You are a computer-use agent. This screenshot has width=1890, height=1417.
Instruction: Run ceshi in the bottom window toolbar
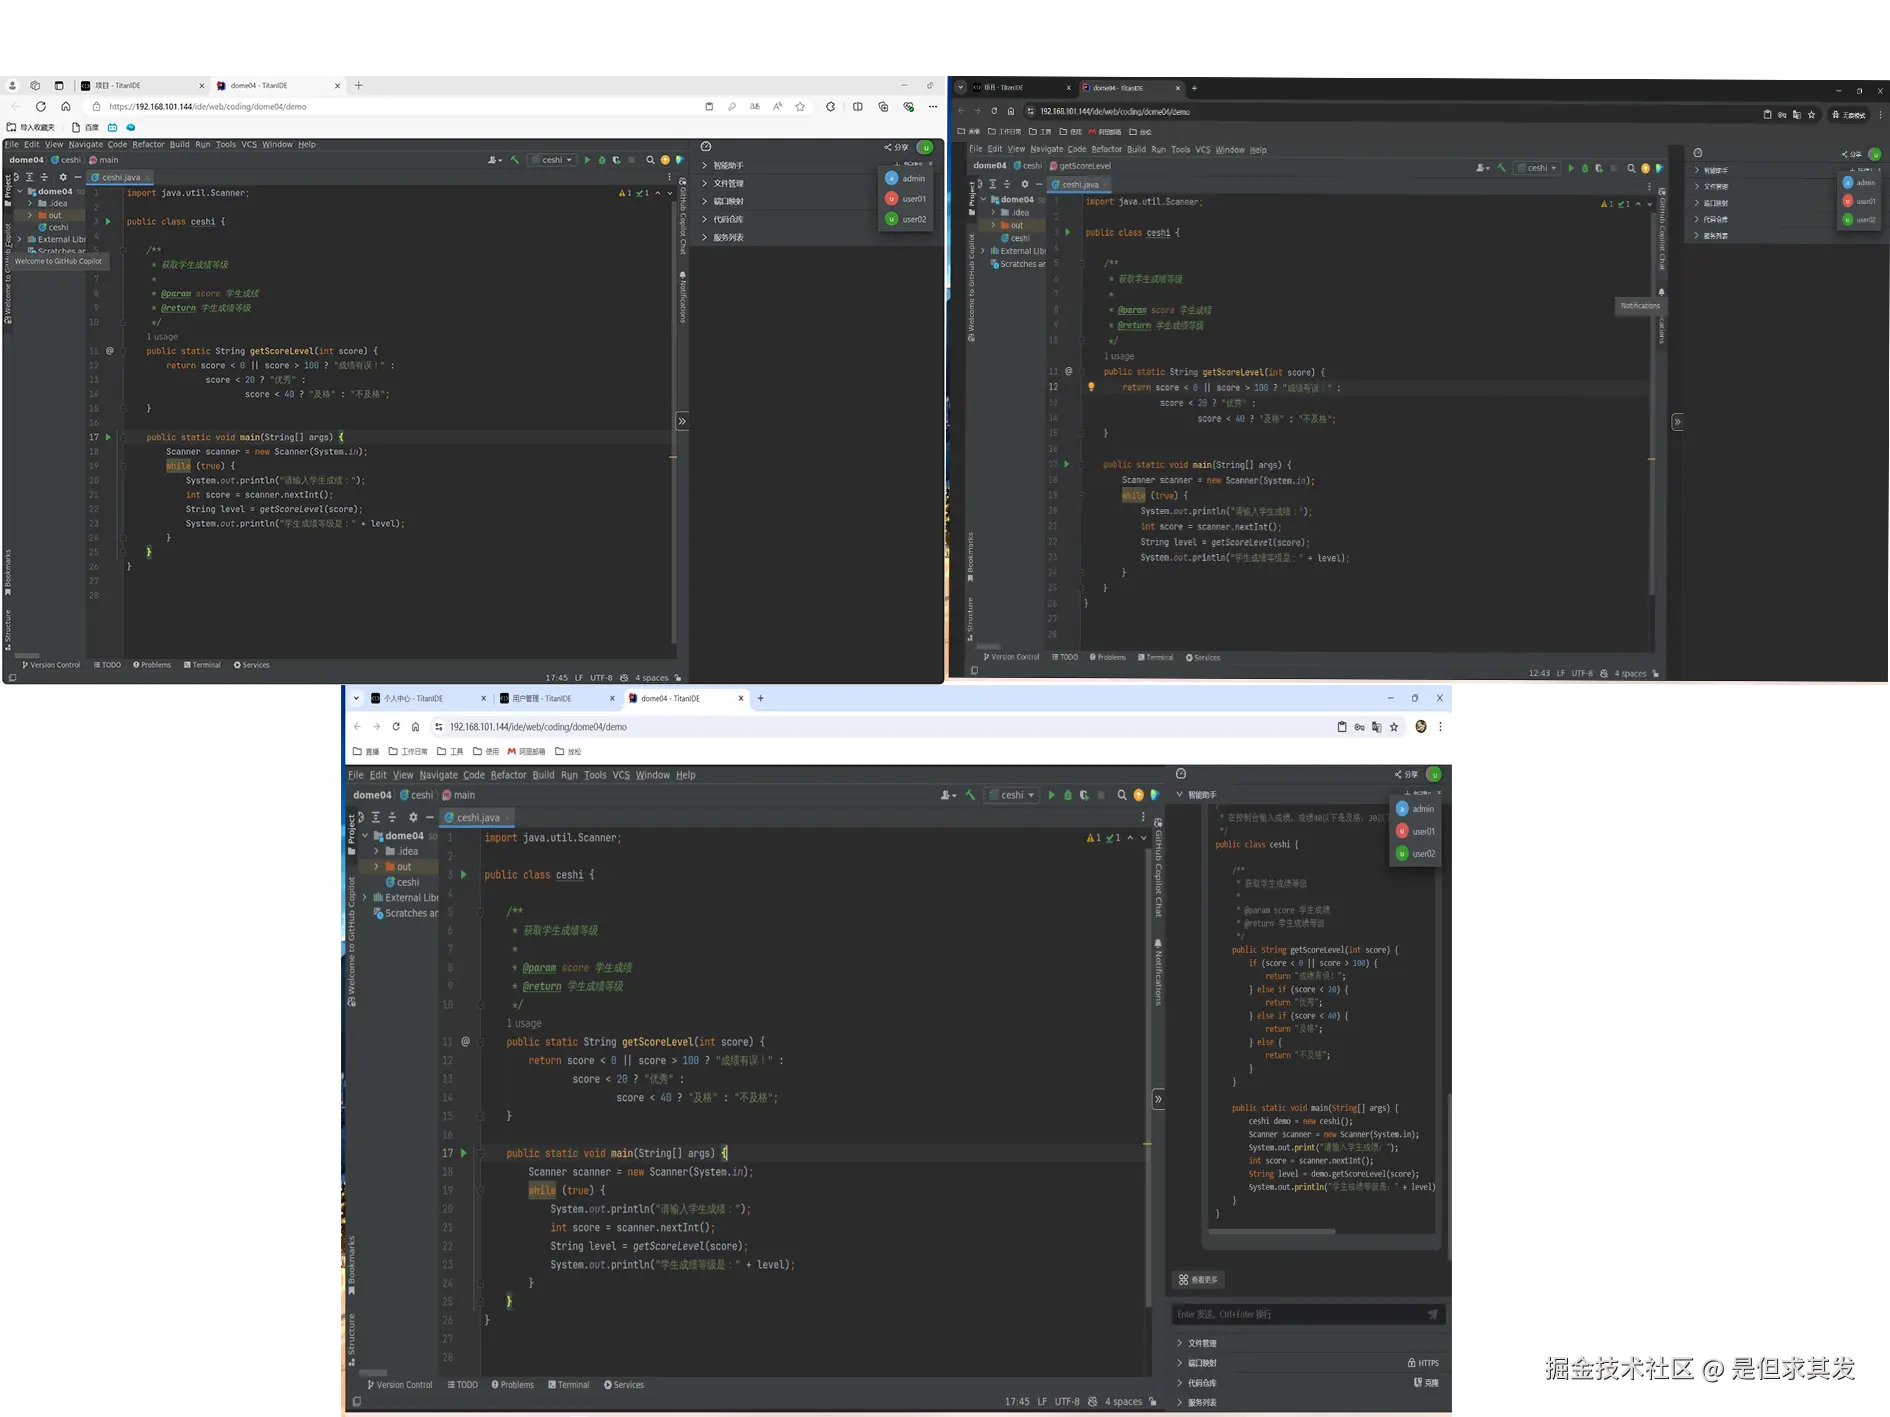(1051, 795)
